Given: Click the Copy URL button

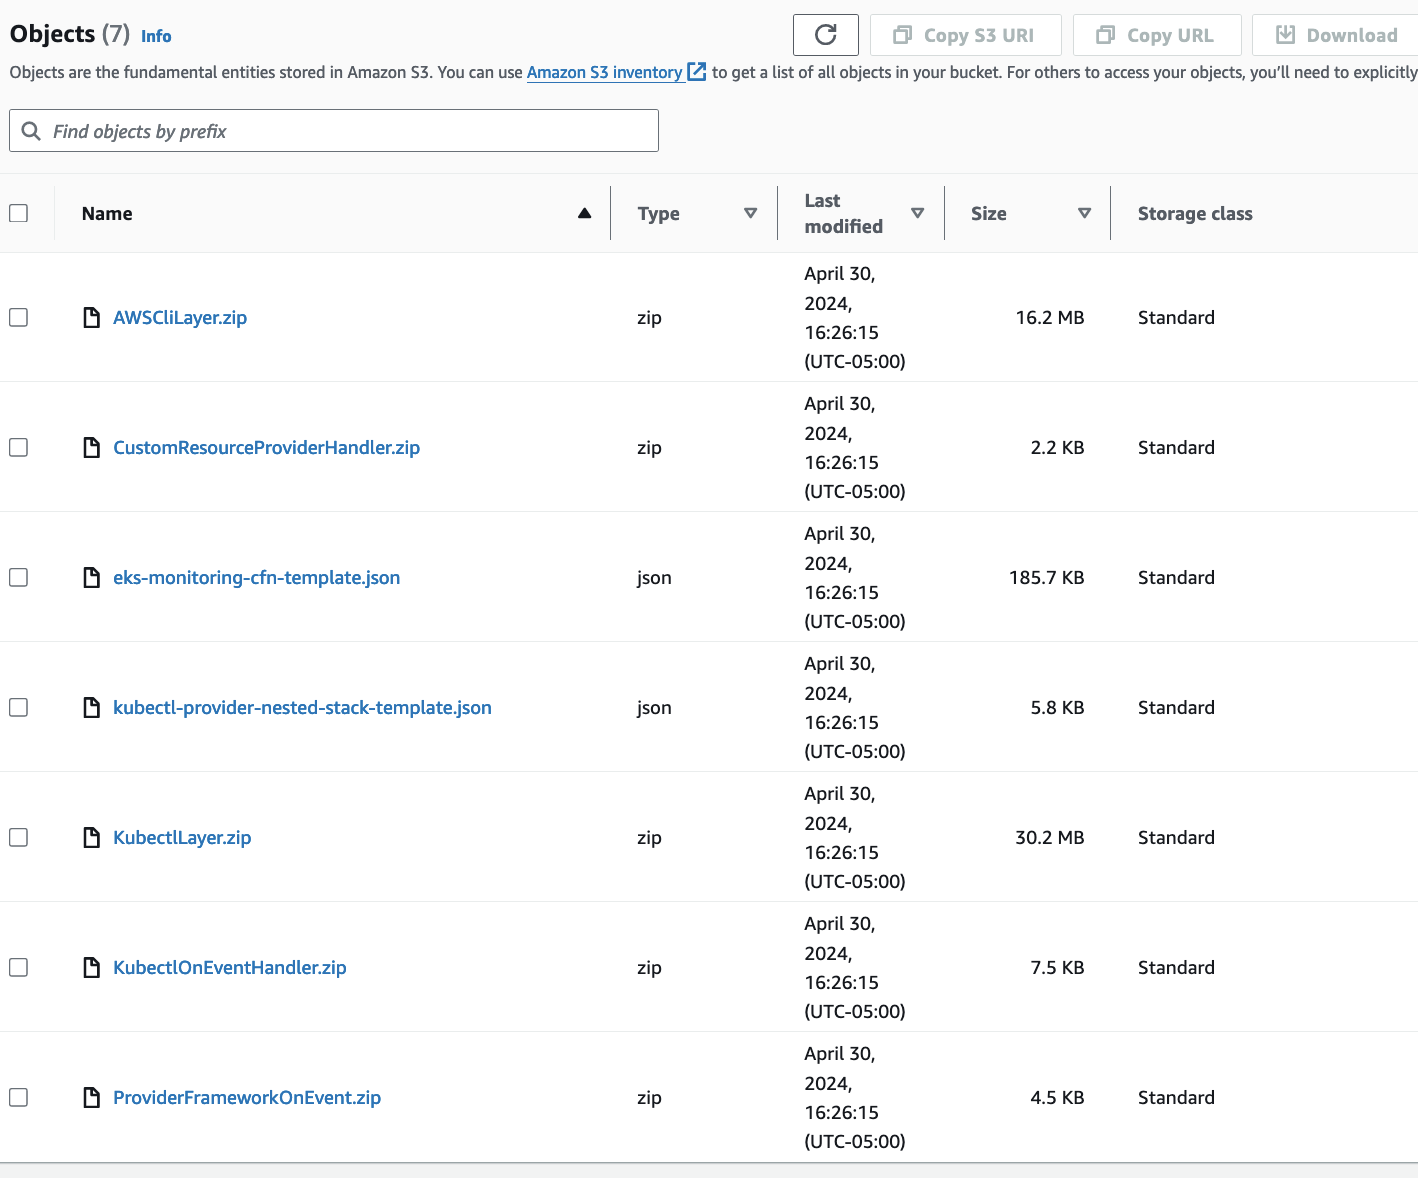Looking at the screenshot, I should tap(1157, 35).
